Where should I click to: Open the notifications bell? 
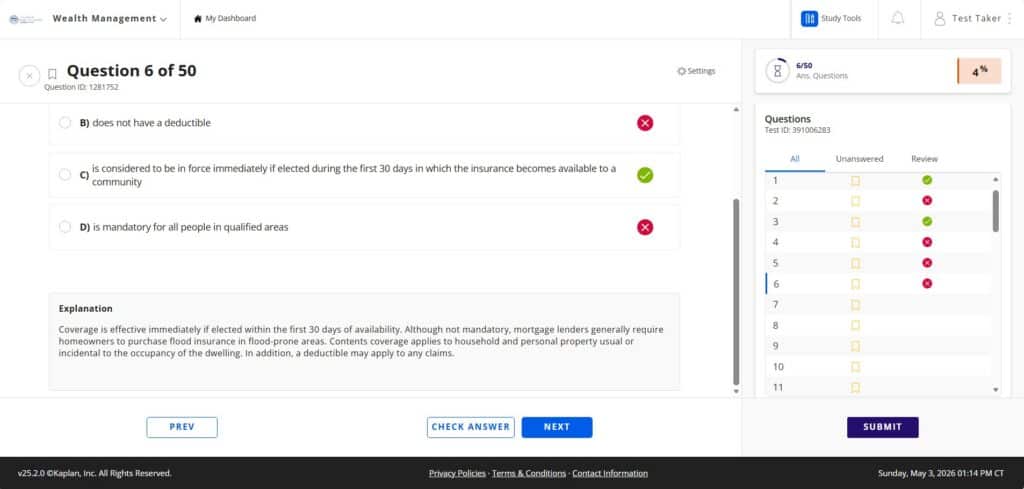[x=897, y=18]
